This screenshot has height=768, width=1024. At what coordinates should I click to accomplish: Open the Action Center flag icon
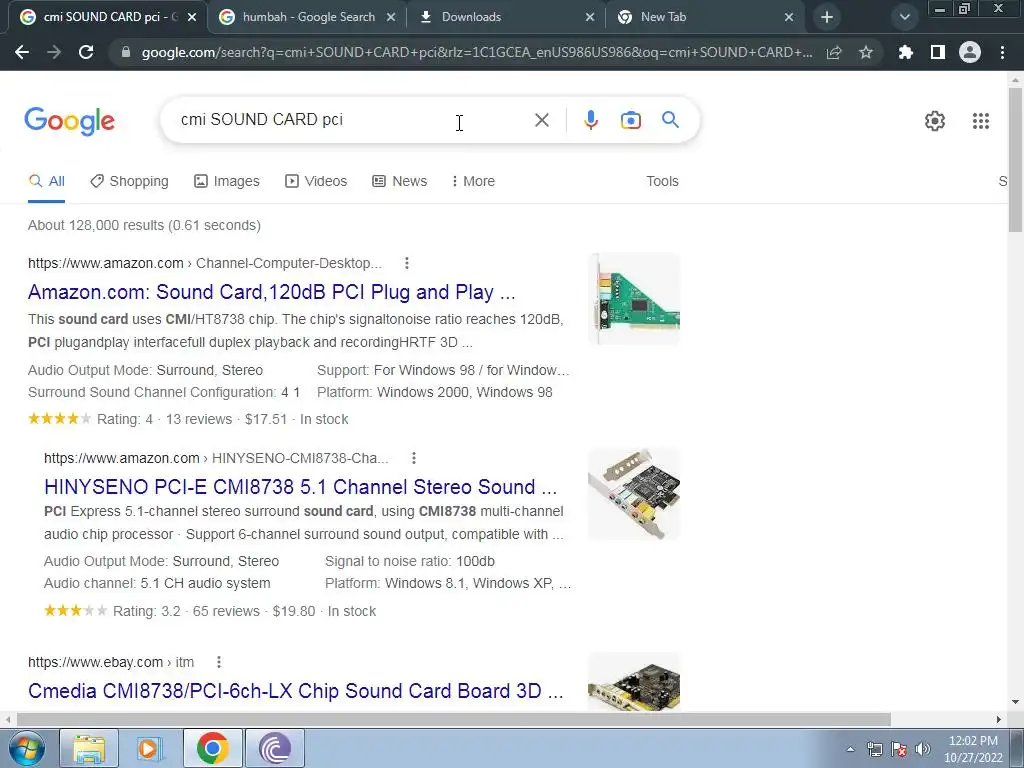coord(899,749)
